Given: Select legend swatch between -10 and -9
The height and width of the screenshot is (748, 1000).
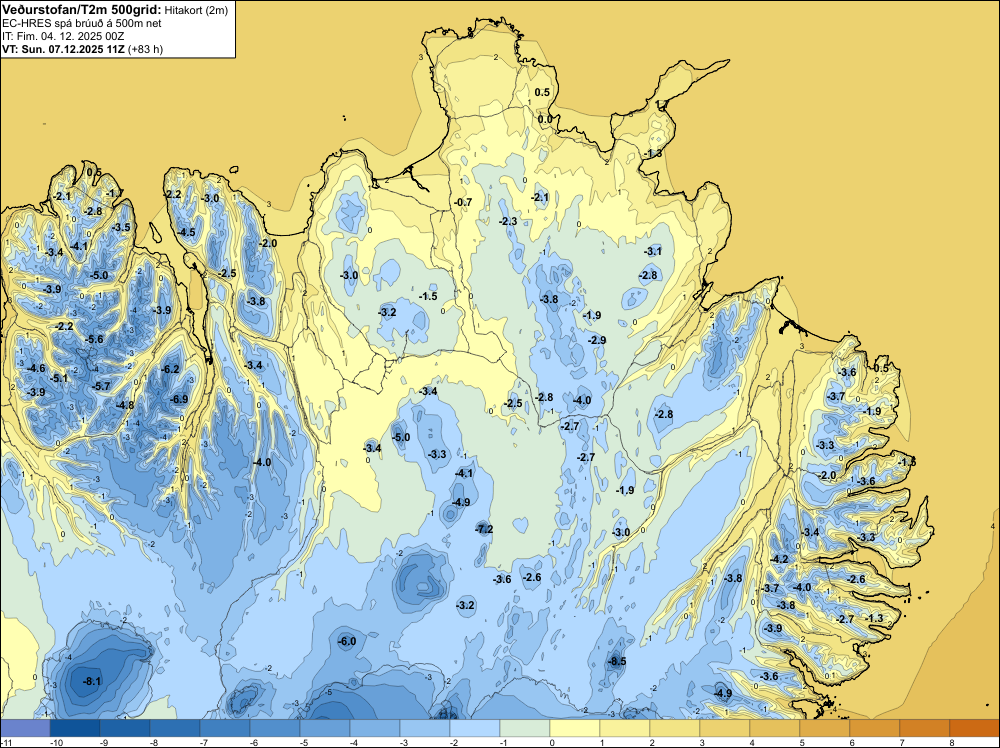Looking at the screenshot, I should coord(75,728).
